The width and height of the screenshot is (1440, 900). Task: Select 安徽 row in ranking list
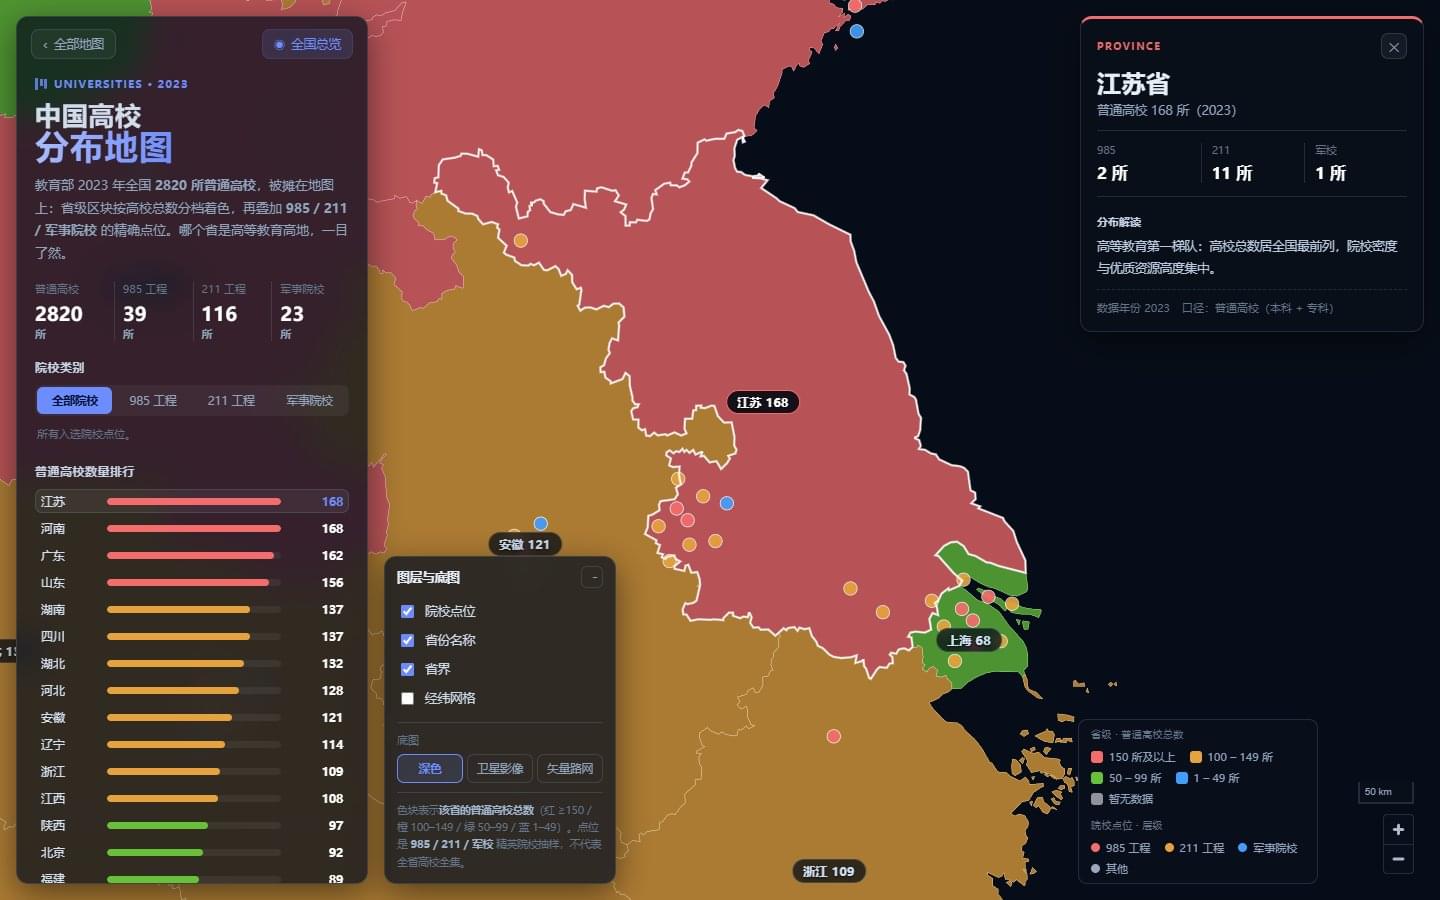click(192, 717)
